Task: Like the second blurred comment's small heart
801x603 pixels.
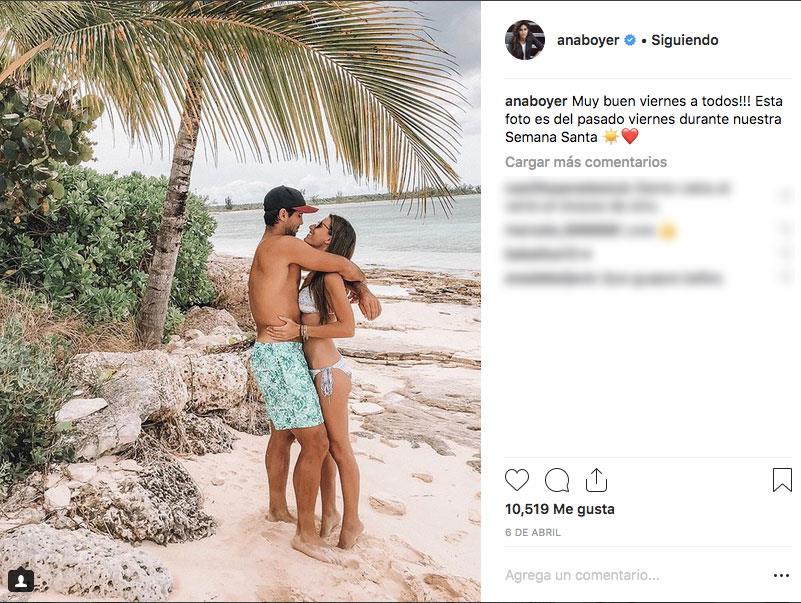Action: [x=785, y=229]
